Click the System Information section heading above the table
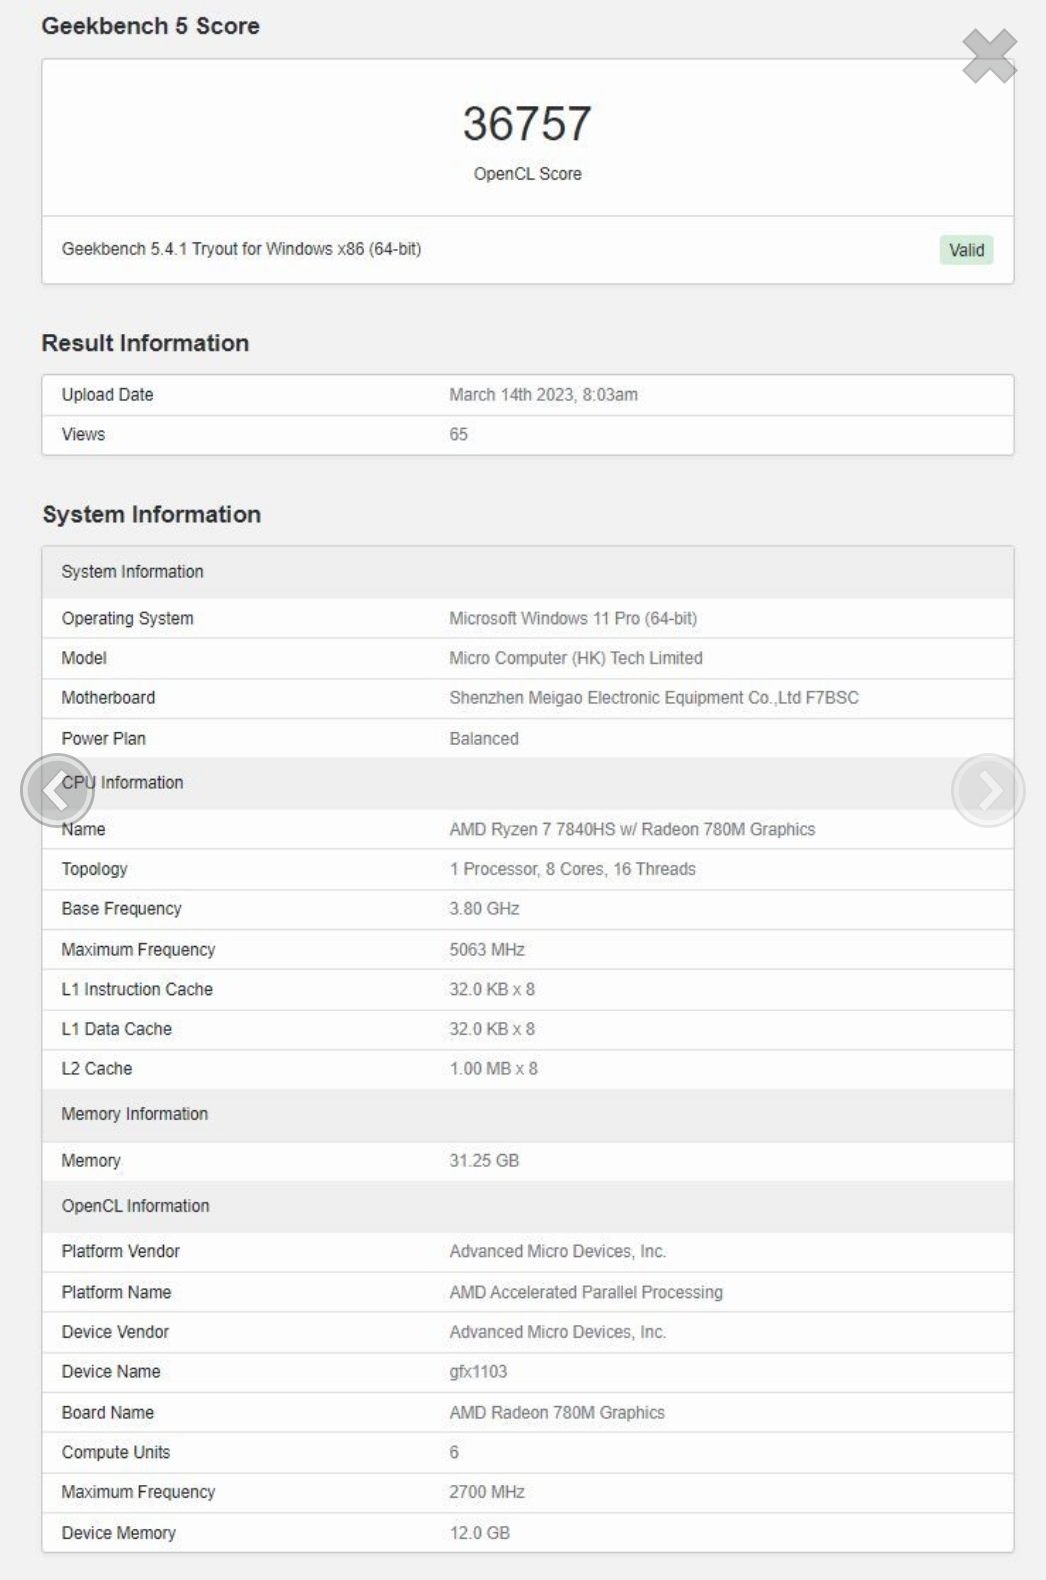Image resolution: width=1046 pixels, height=1580 pixels. click(x=151, y=514)
